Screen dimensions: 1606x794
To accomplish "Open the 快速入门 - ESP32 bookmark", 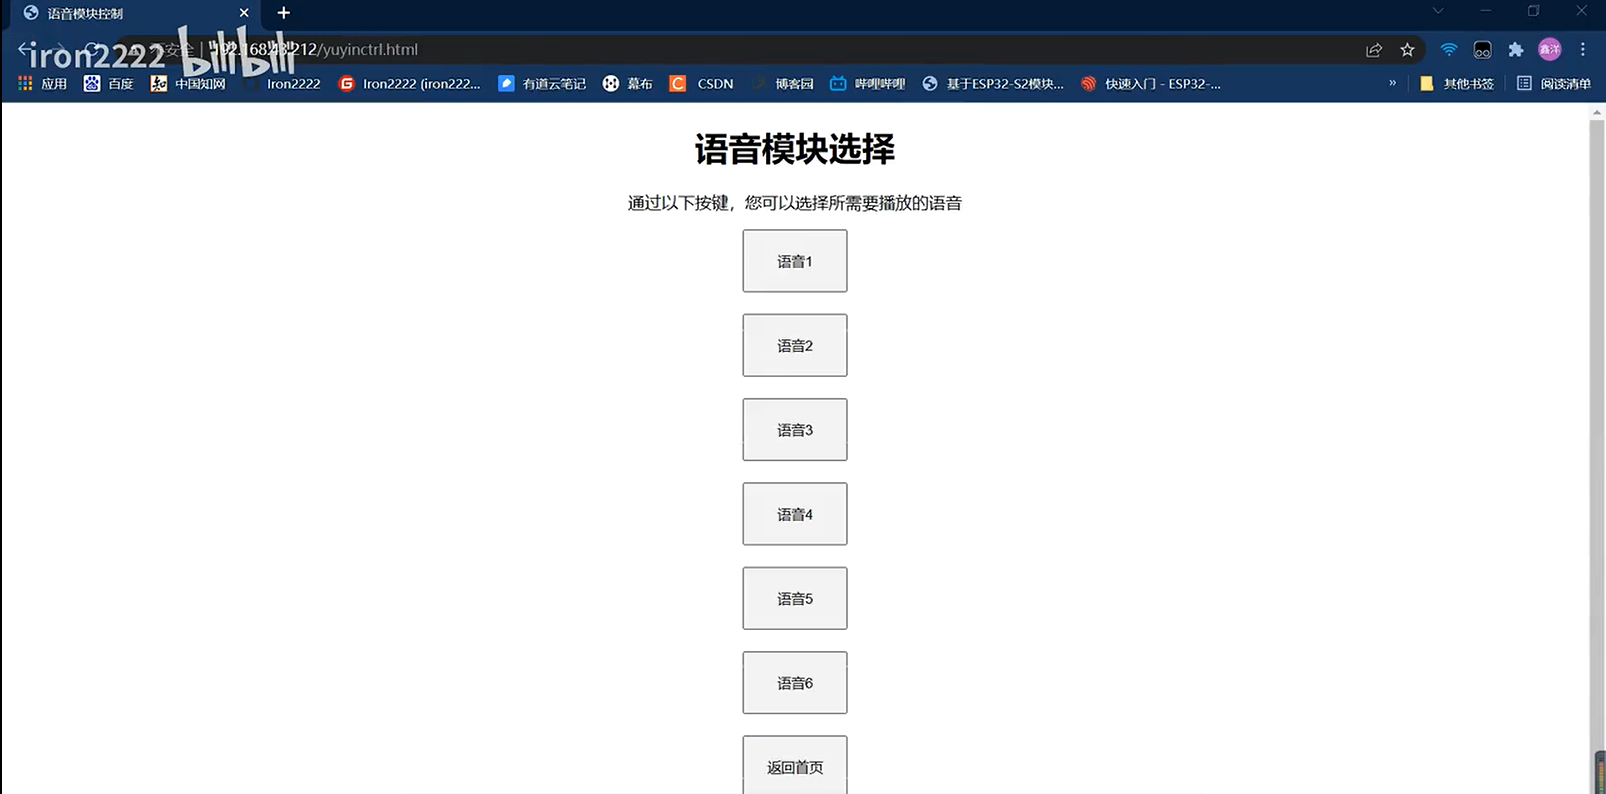I will [1151, 84].
